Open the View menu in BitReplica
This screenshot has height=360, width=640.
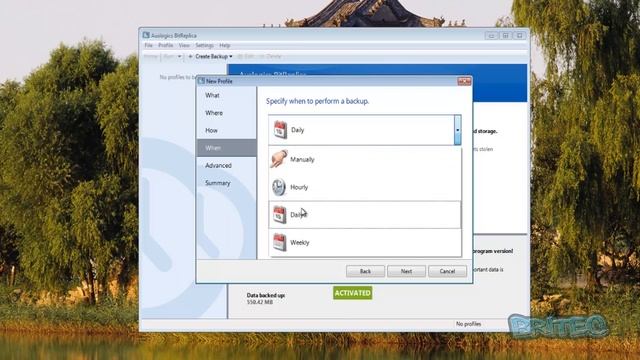coord(184,45)
